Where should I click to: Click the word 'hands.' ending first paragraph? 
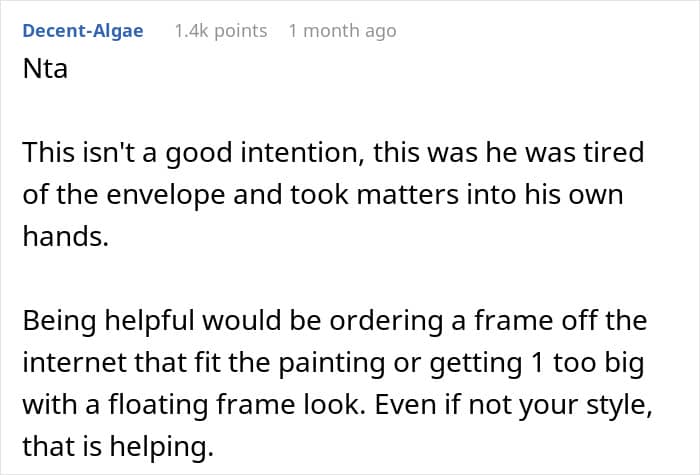[66, 236]
